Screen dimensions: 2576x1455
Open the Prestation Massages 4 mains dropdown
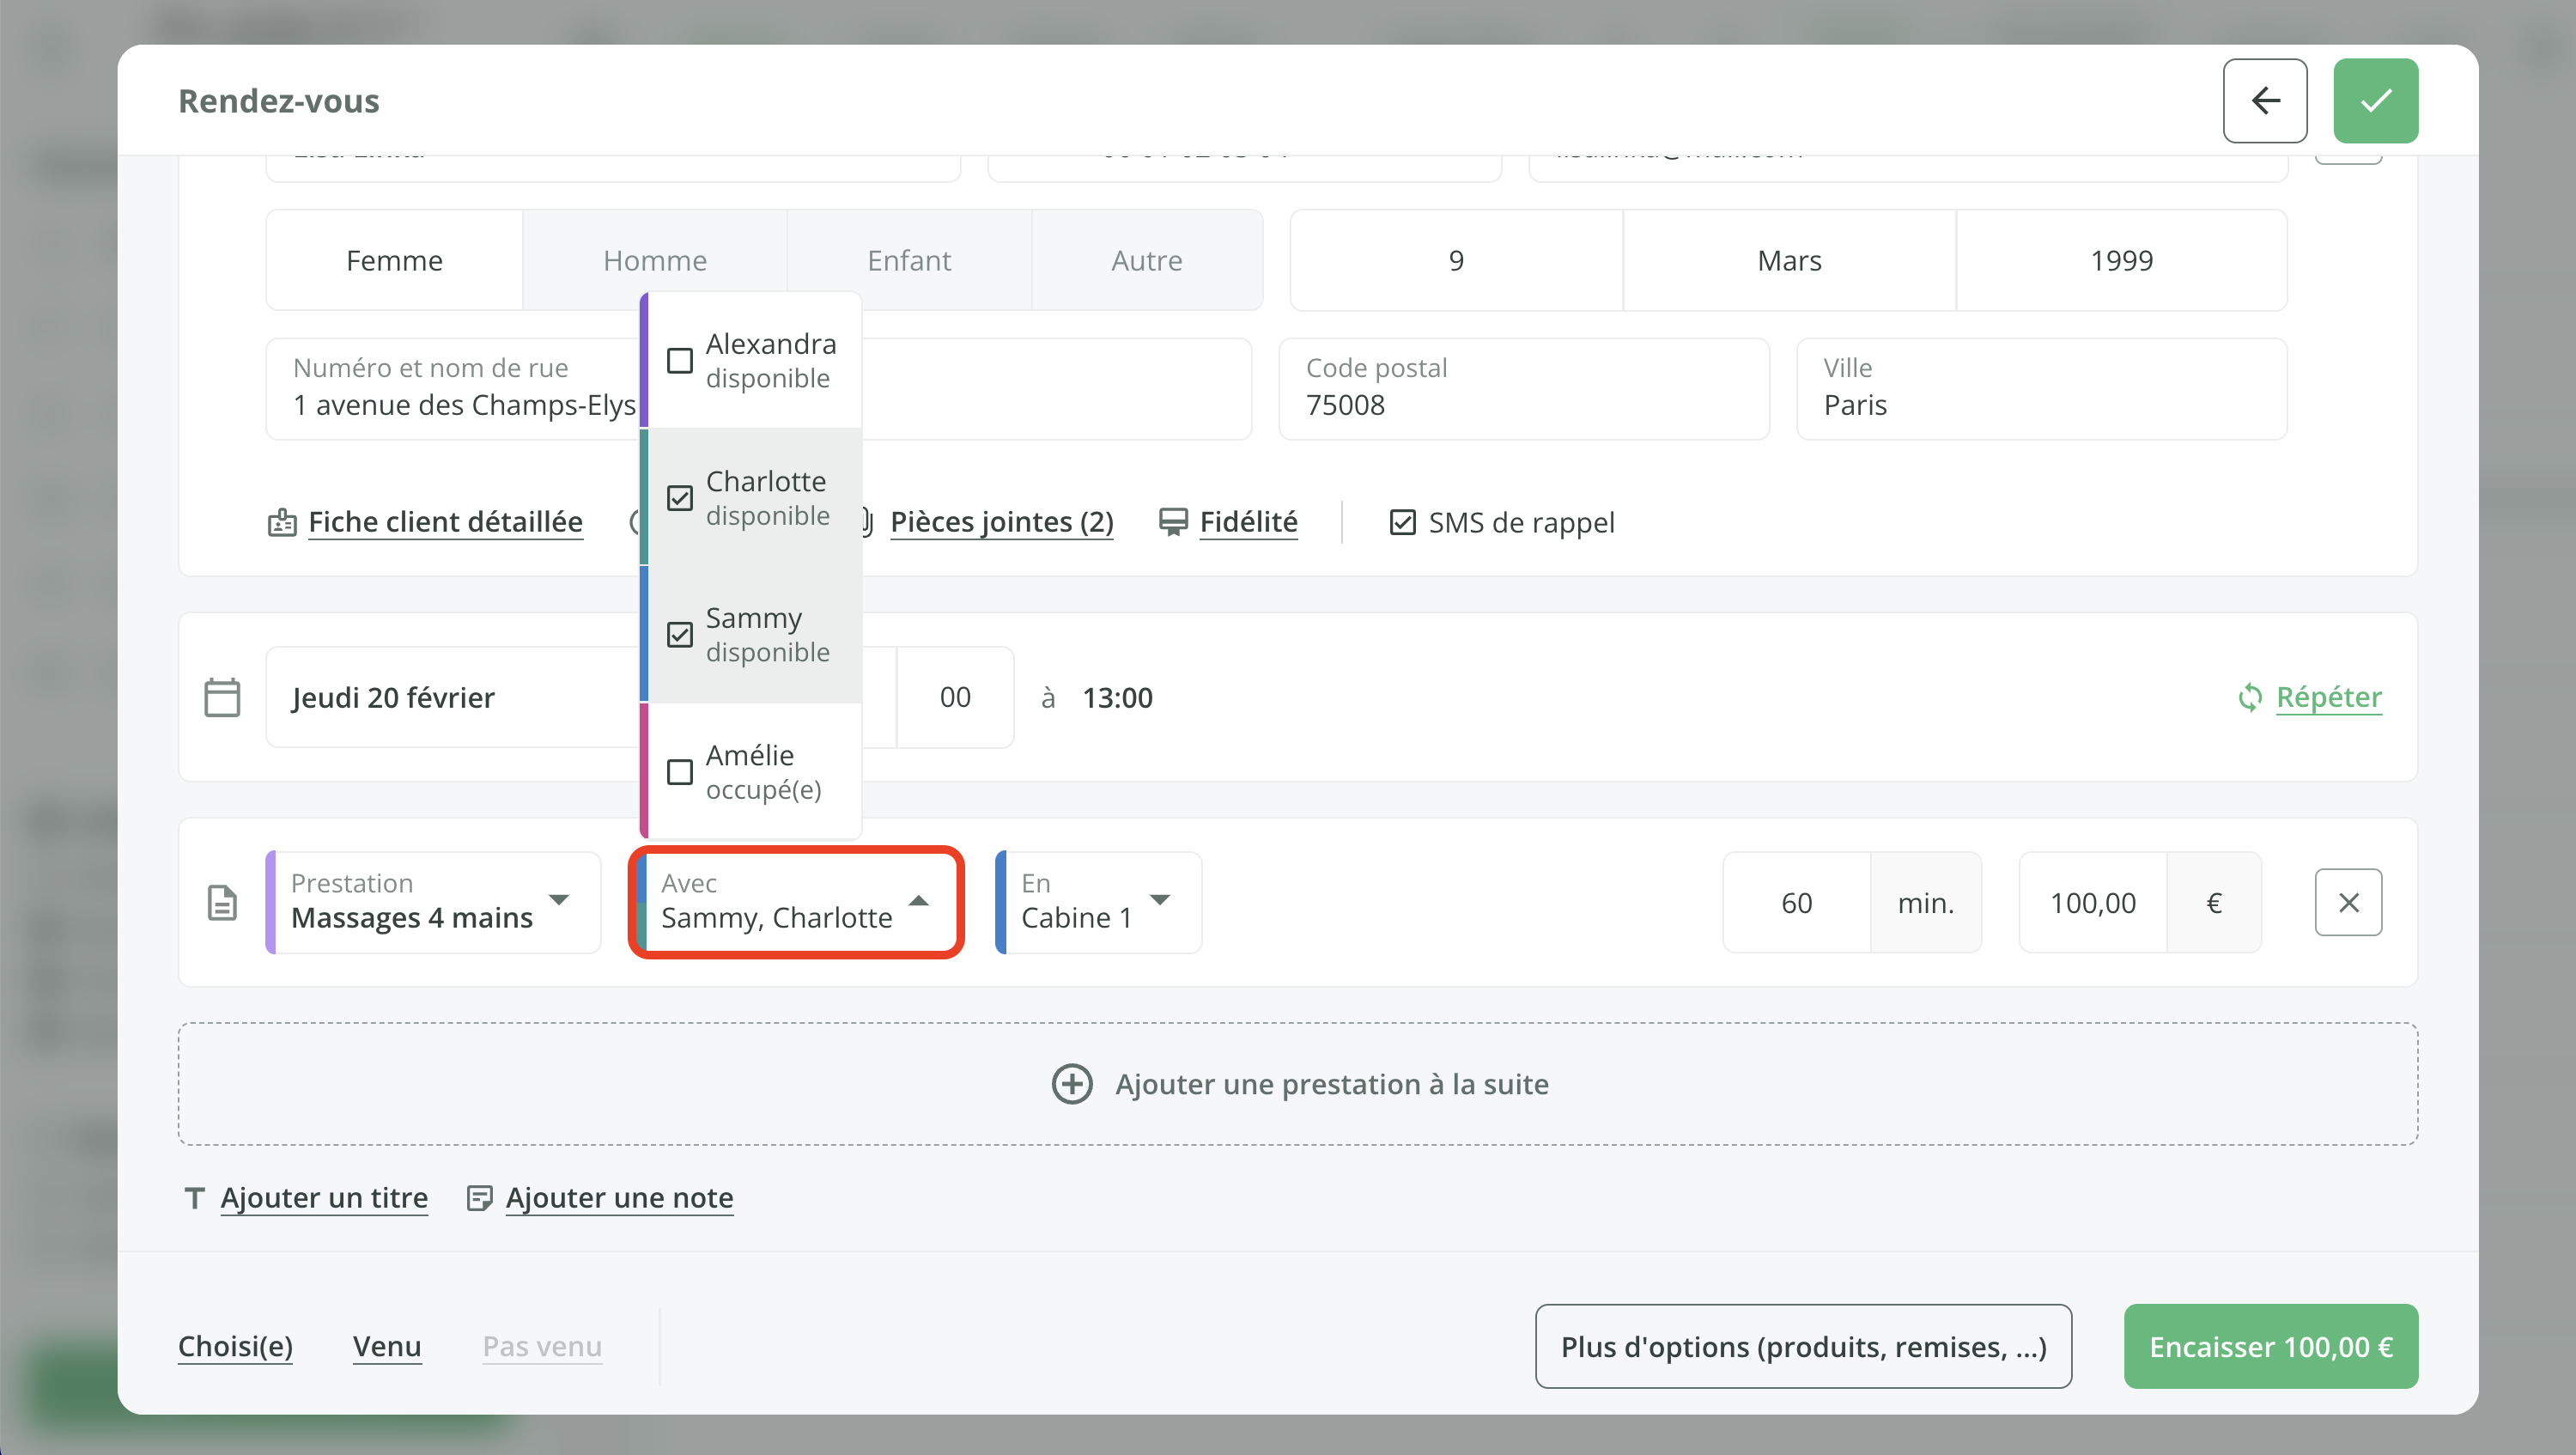pyautogui.click(x=558, y=900)
